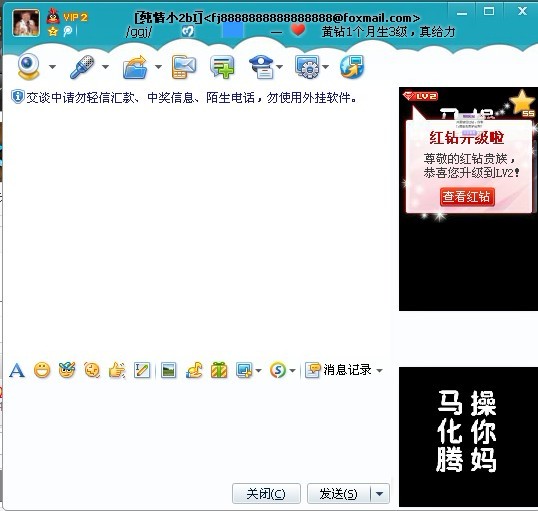This screenshot has height=511, width=538.
Task: Send a window shake nudge
Action: tap(92, 370)
